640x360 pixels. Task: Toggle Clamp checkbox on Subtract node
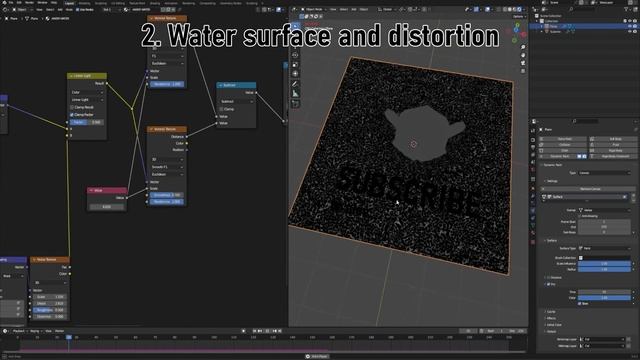tap(222, 109)
